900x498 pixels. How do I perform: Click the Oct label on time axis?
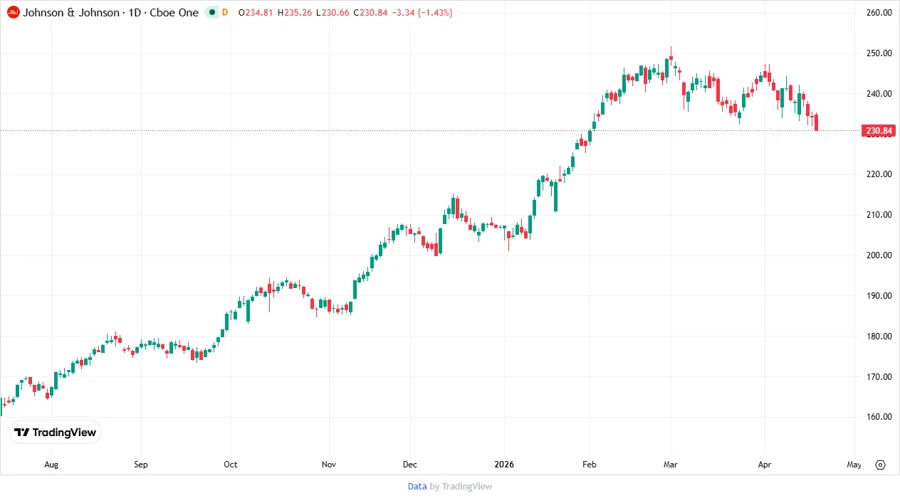230,464
